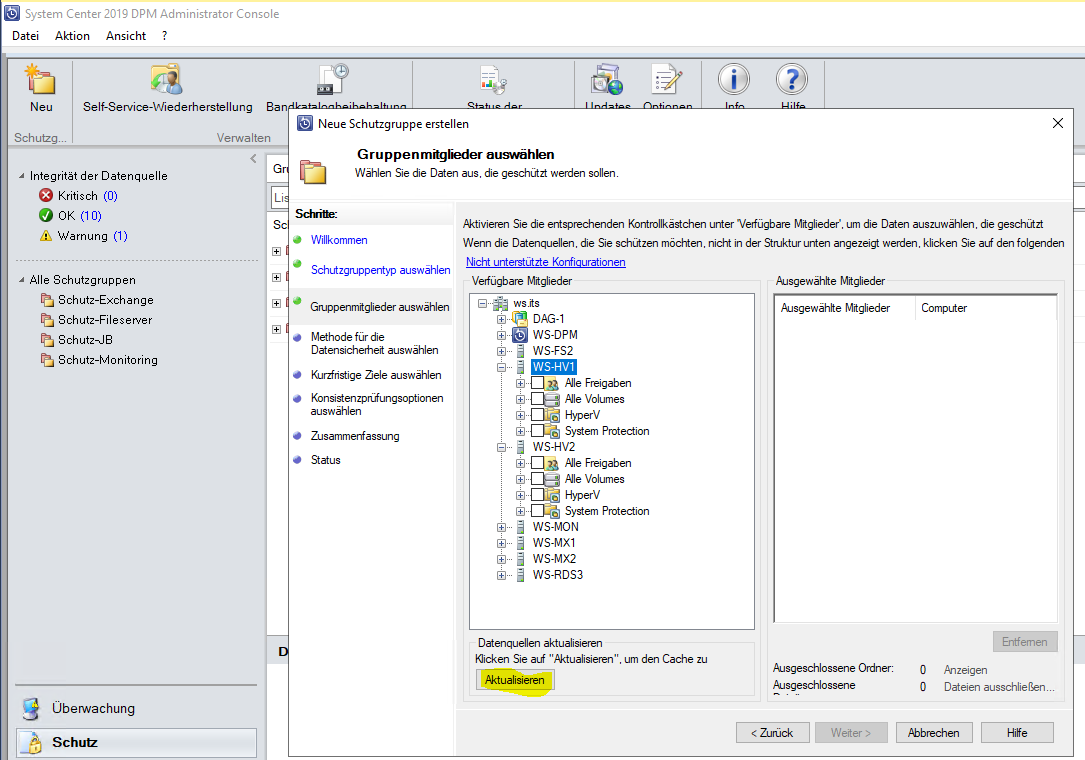
Task: Check Alle Freigaben under WS-HV1
Action: coord(538,383)
